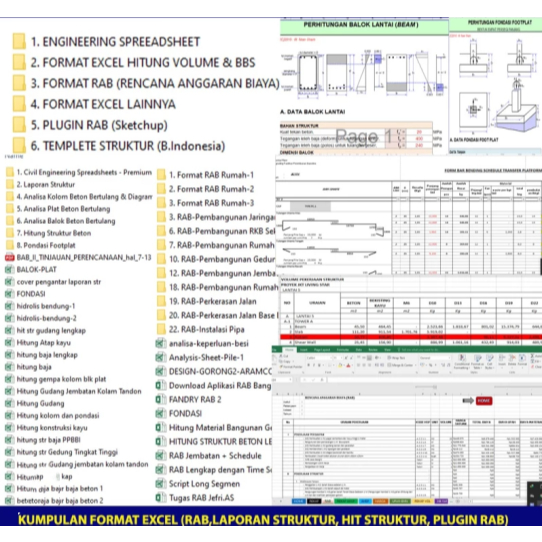Screen dimensions: 542x542
Task: Select 6. TEMPLETE STRUKTUR (B.Indonesia) folder name
Action: (x=128, y=146)
